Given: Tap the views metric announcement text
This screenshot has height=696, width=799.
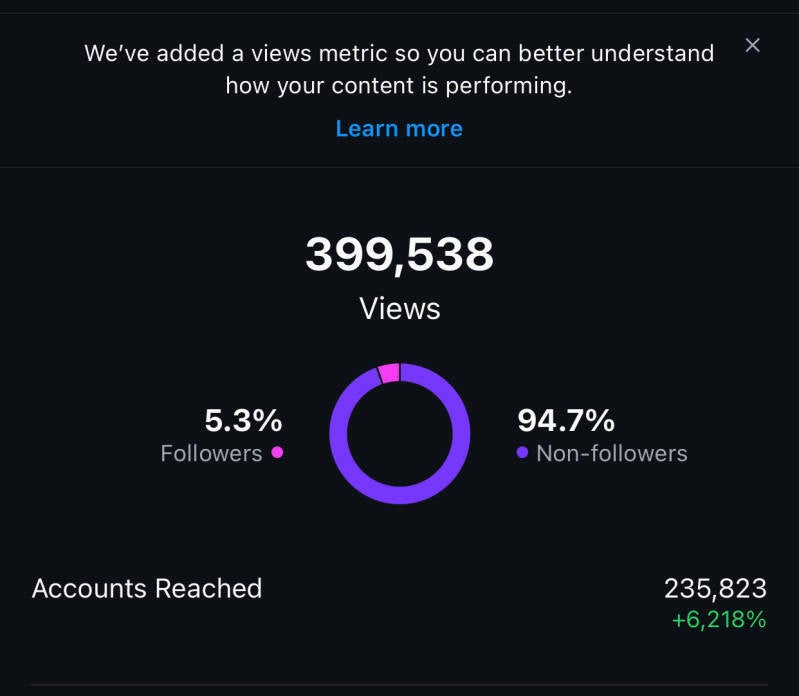Looking at the screenshot, I should pyautogui.click(x=399, y=69).
